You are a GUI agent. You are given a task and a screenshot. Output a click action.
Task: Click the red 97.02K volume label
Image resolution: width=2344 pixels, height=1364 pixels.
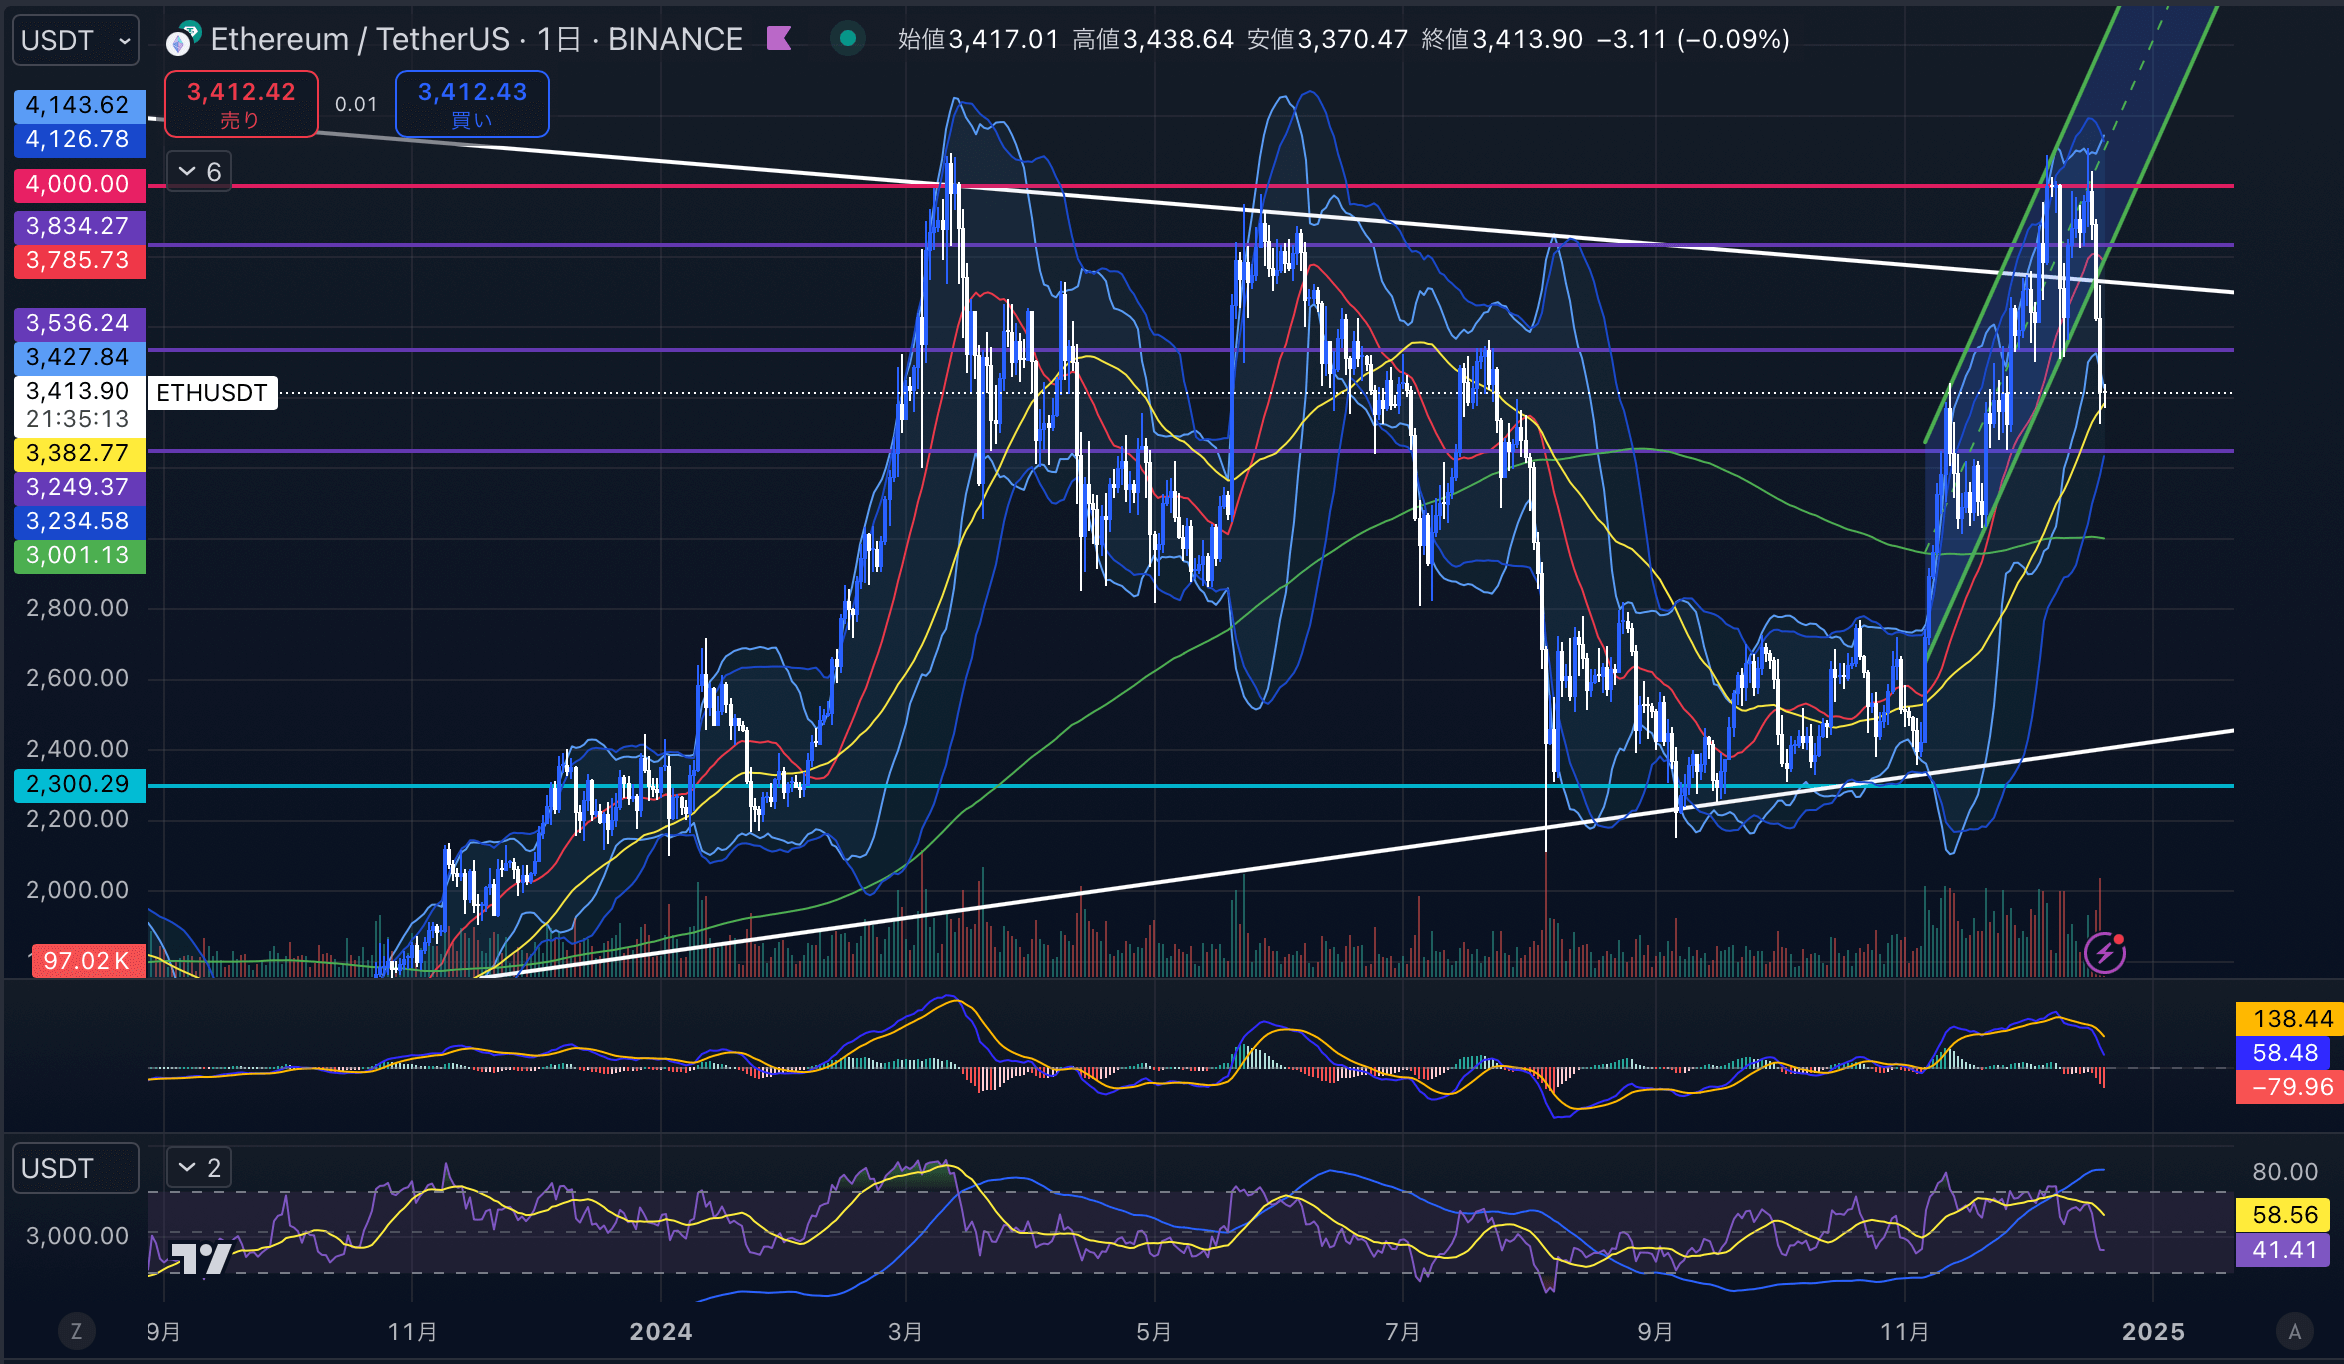click(88, 961)
